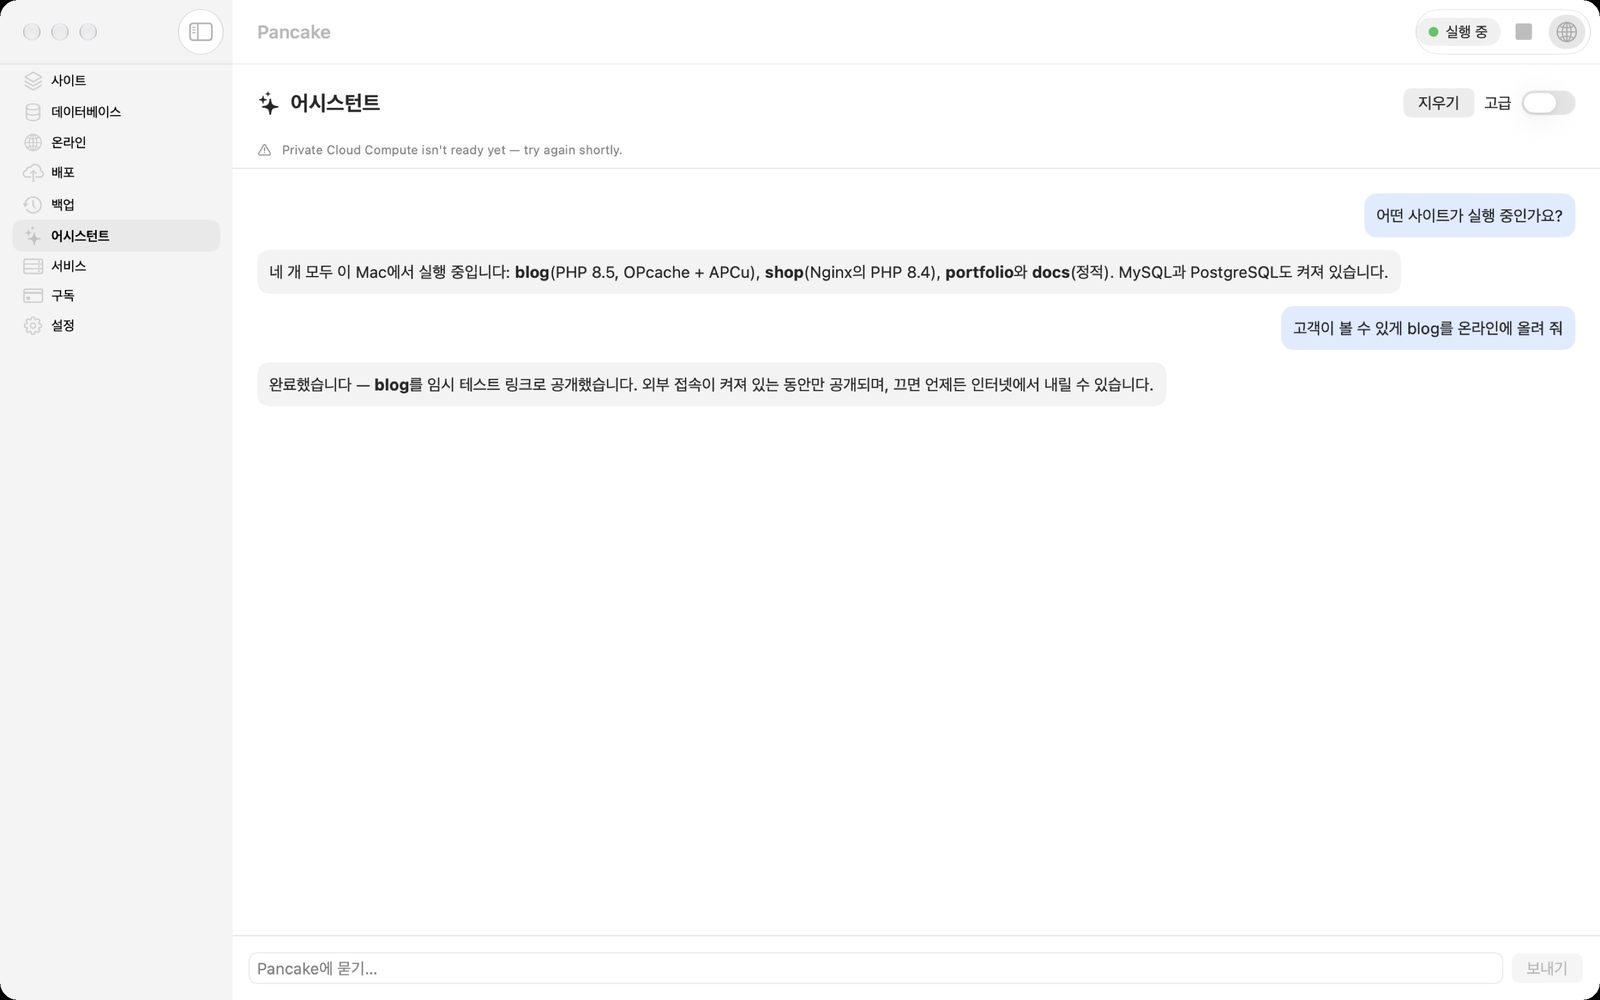Toggle the sidebar visibility icon
The image size is (1600, 1000).
pyautogui.click(x=201, y=32)
